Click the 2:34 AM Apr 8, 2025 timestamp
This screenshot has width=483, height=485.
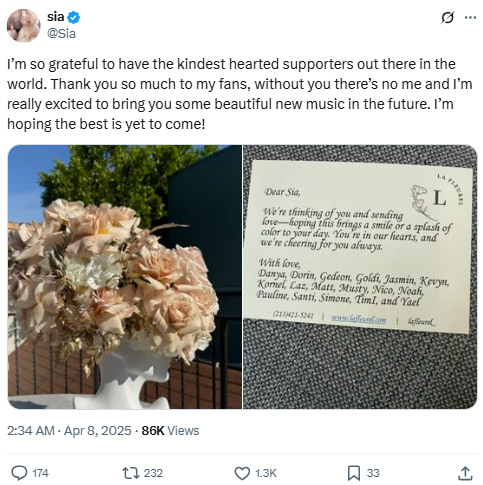[69, 430]
